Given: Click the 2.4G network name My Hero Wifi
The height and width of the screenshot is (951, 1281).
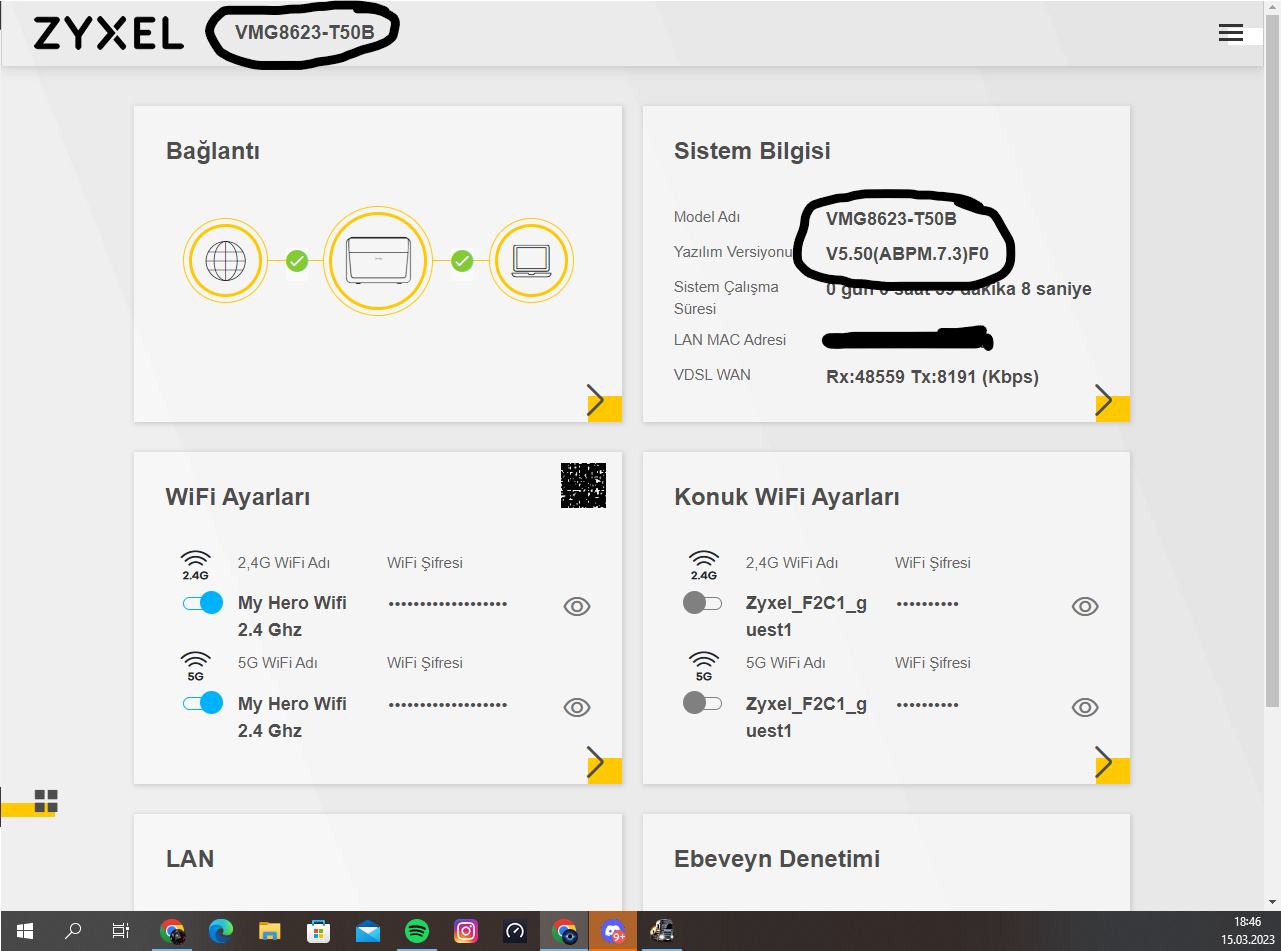Looking at the screenshot, I should [x=292, y=616].
